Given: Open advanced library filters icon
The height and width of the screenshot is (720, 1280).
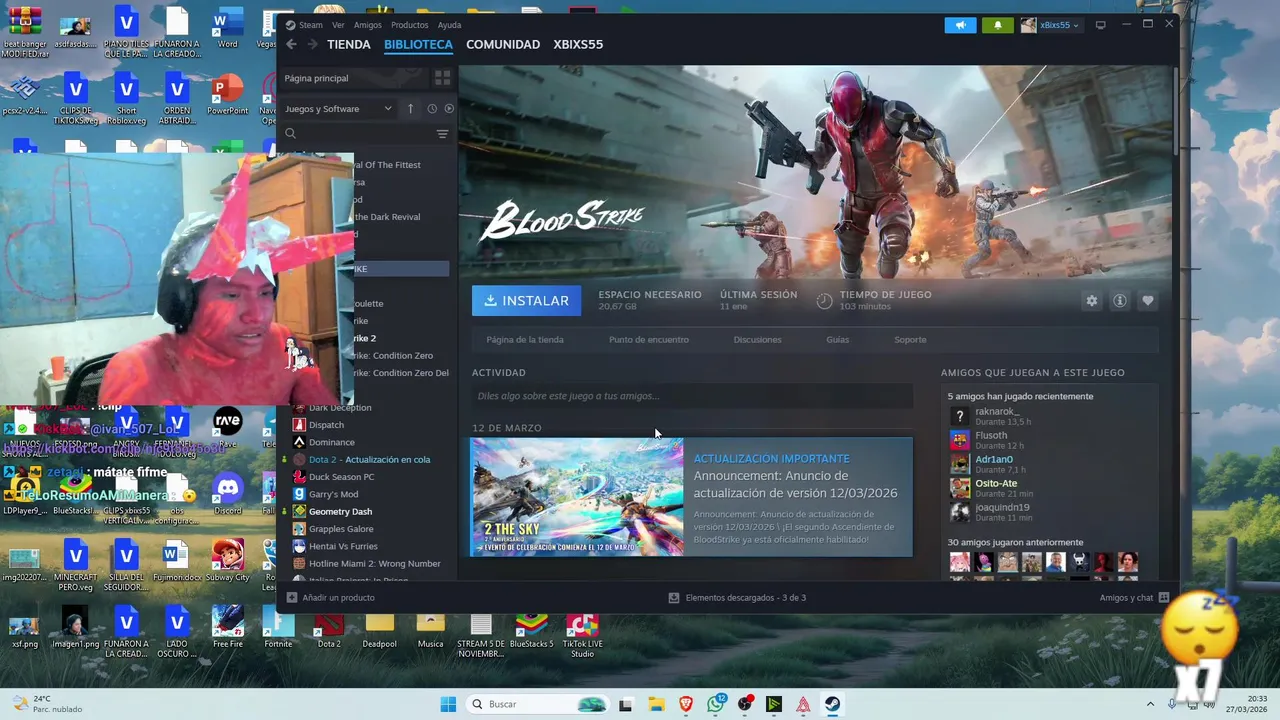Looking at the screenshot, I should [x=442, y=134].
